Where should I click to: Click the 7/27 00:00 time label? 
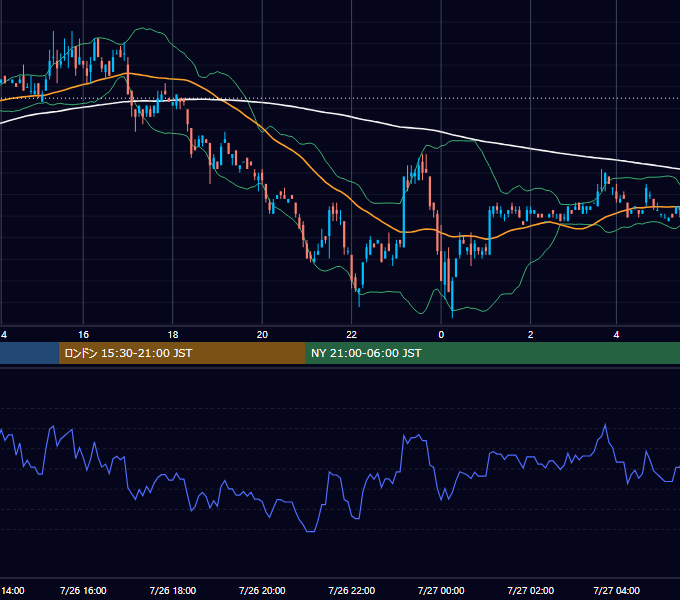click(441, 590)
